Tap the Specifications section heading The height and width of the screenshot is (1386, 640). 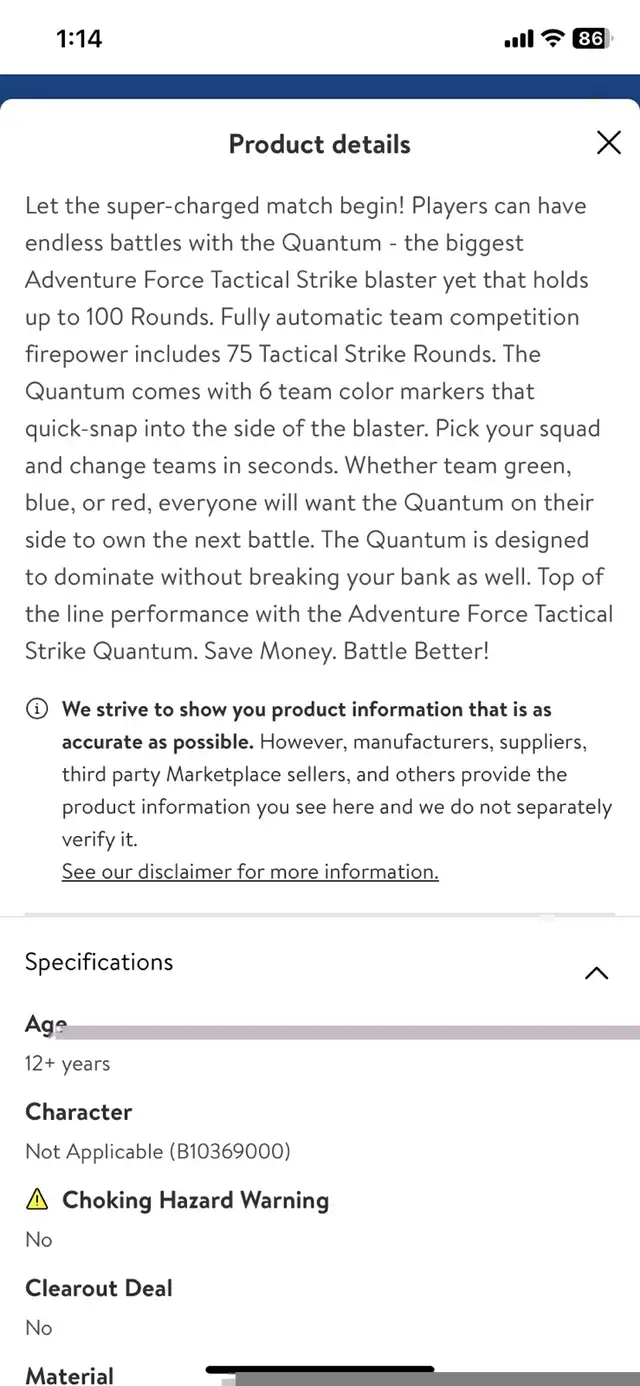99,962
